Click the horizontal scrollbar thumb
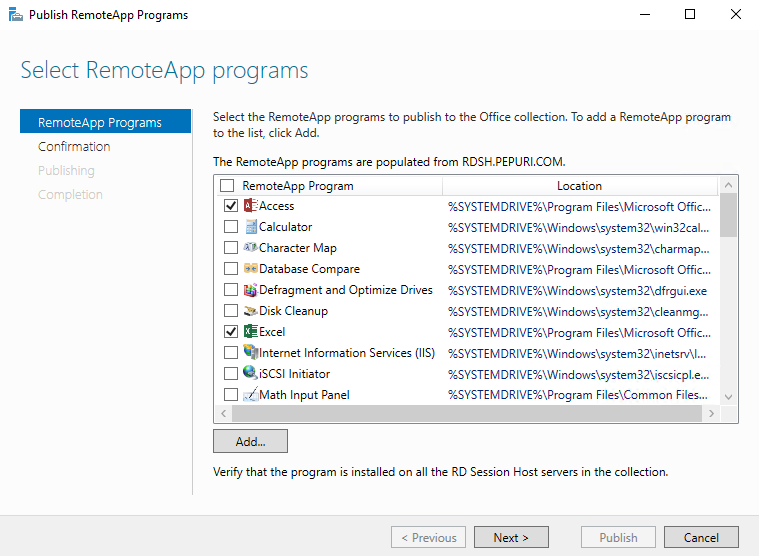This screenshot has height=556, width=759. tap(467, 413)
